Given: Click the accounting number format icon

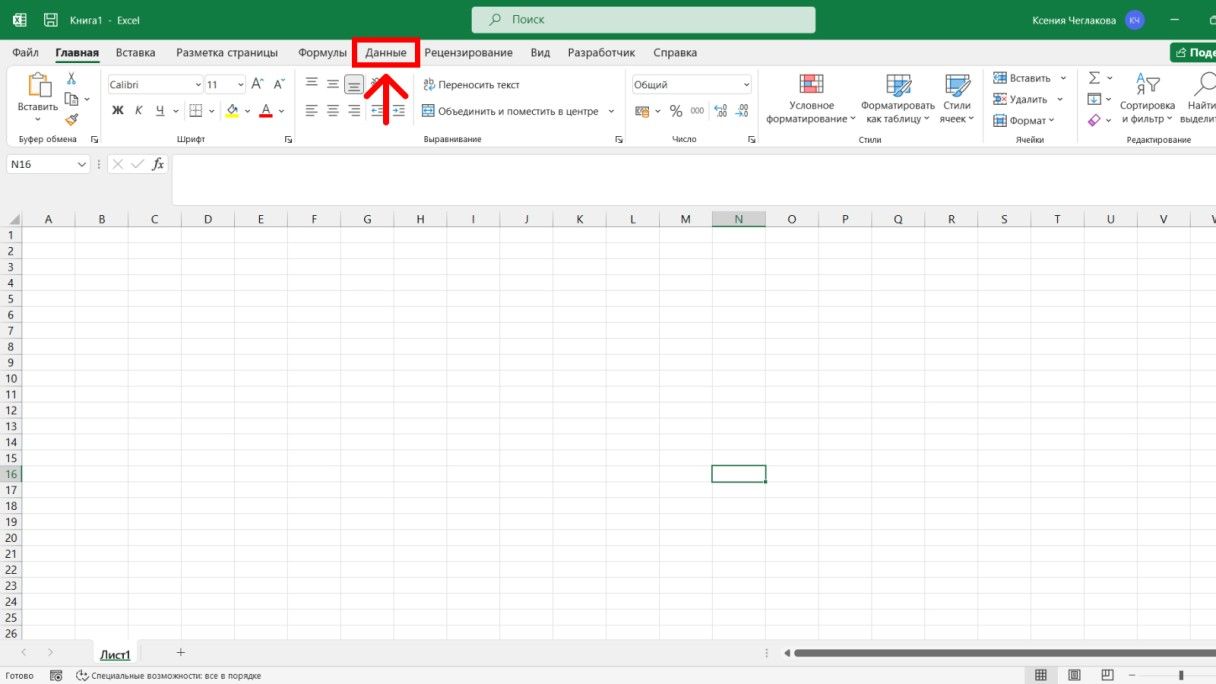Looking at the screenshot, I should 642,111.
